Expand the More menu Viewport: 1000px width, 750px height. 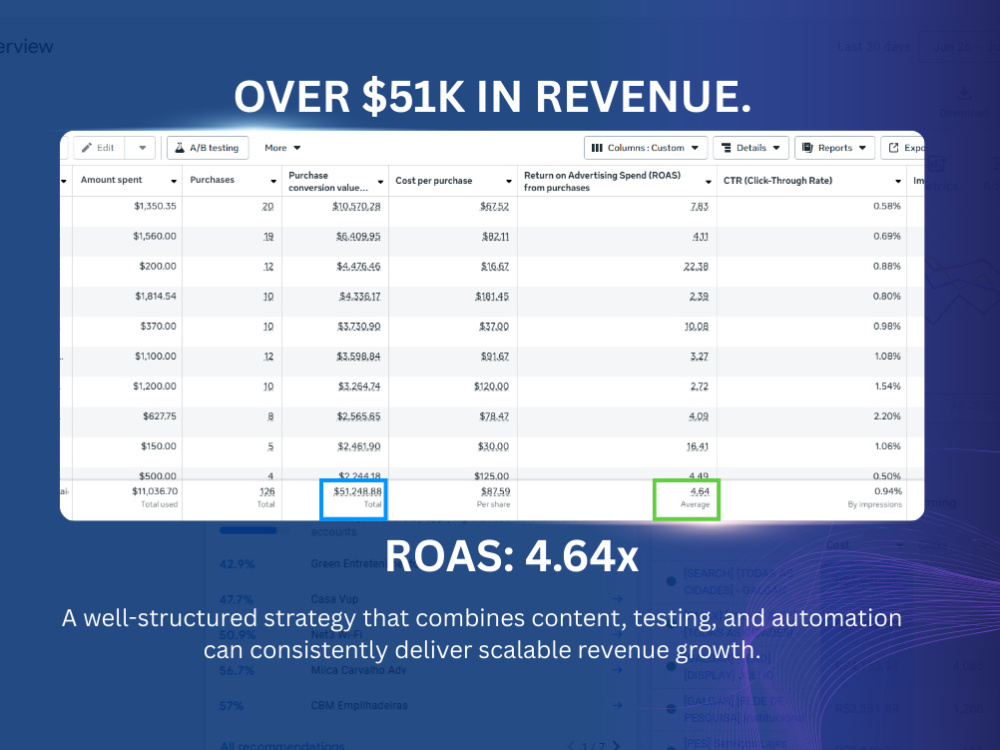pyautogui.click(x=282, y=148)
